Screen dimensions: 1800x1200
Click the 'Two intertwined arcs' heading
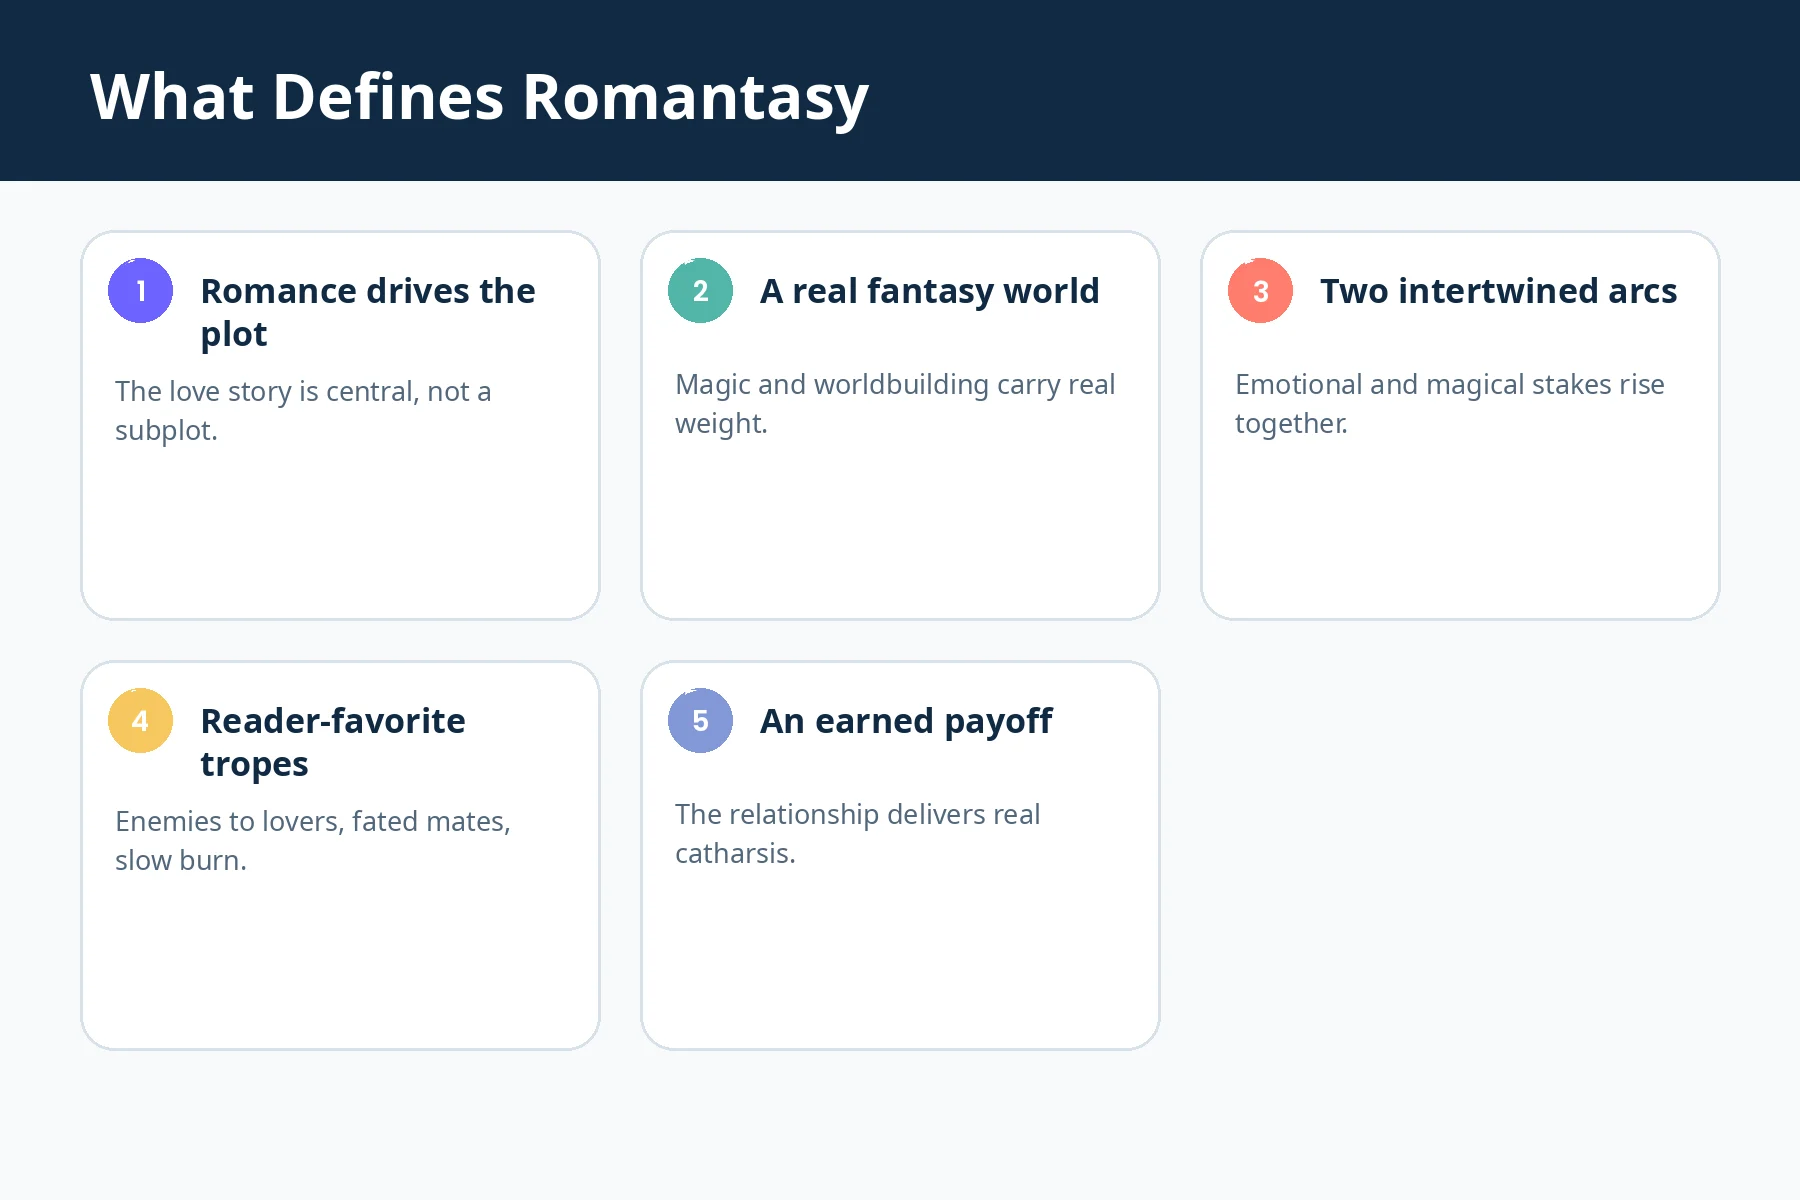click(1498, 291)
